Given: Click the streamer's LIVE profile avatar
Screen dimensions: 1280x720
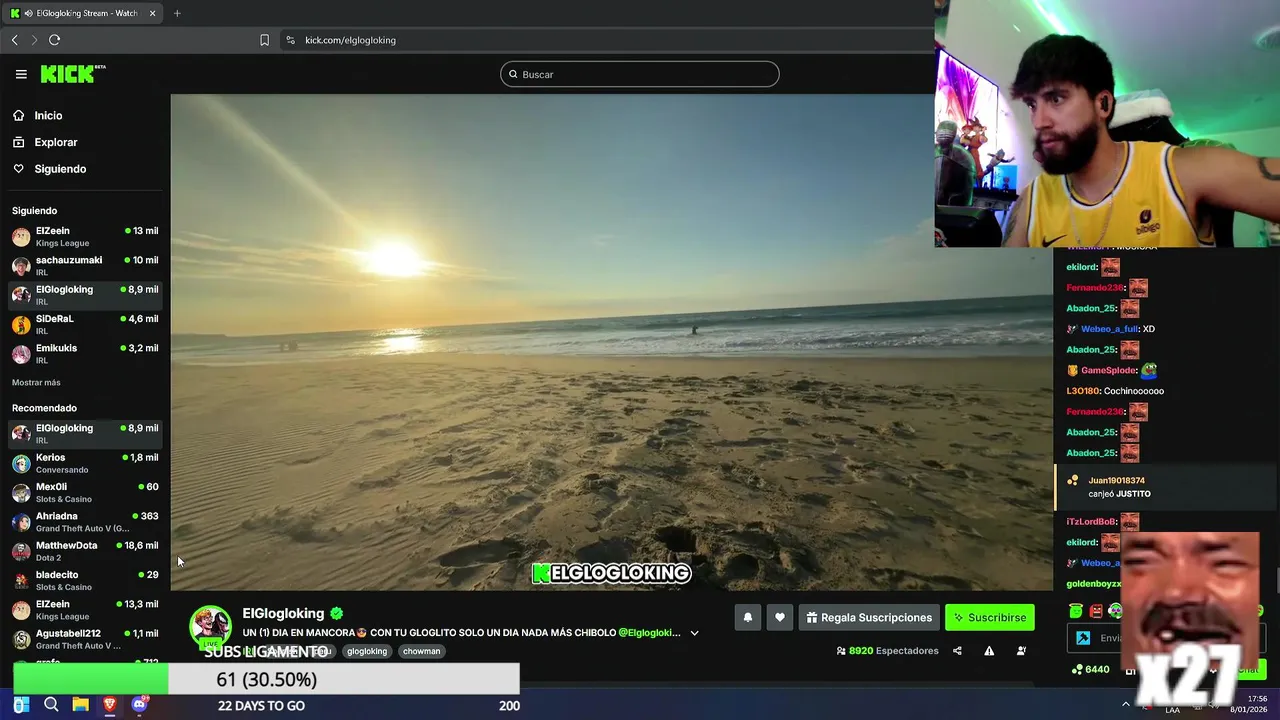Looking at the screenshot, I should (211, 627).
